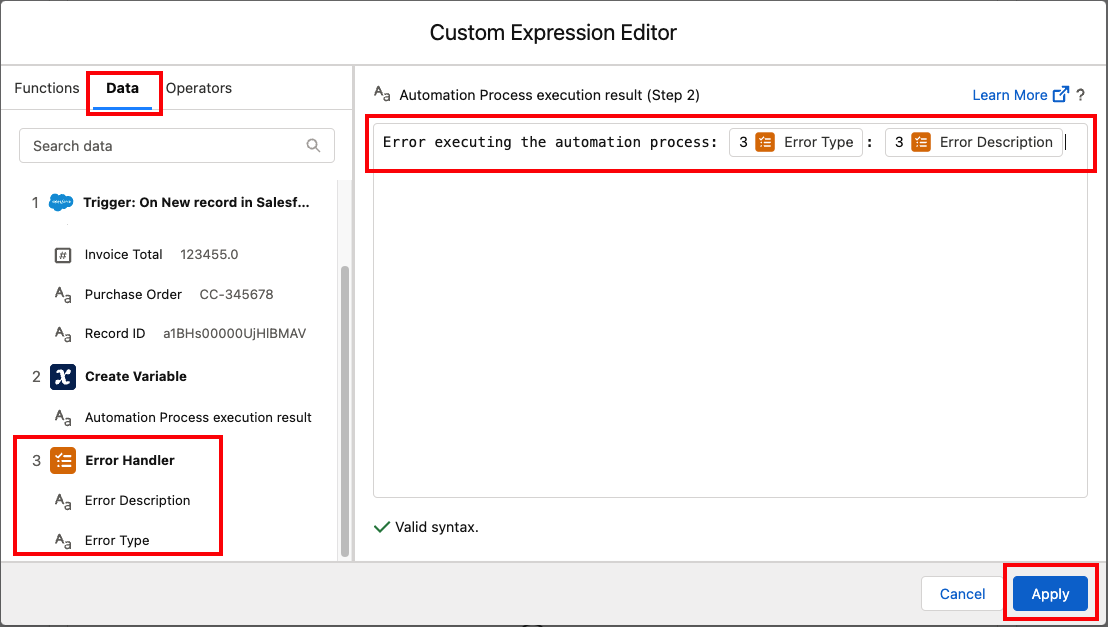This screenshot has height=627, width=1108.
Task: Click the orange Error Handler step icon
Action: pos(63,461)
